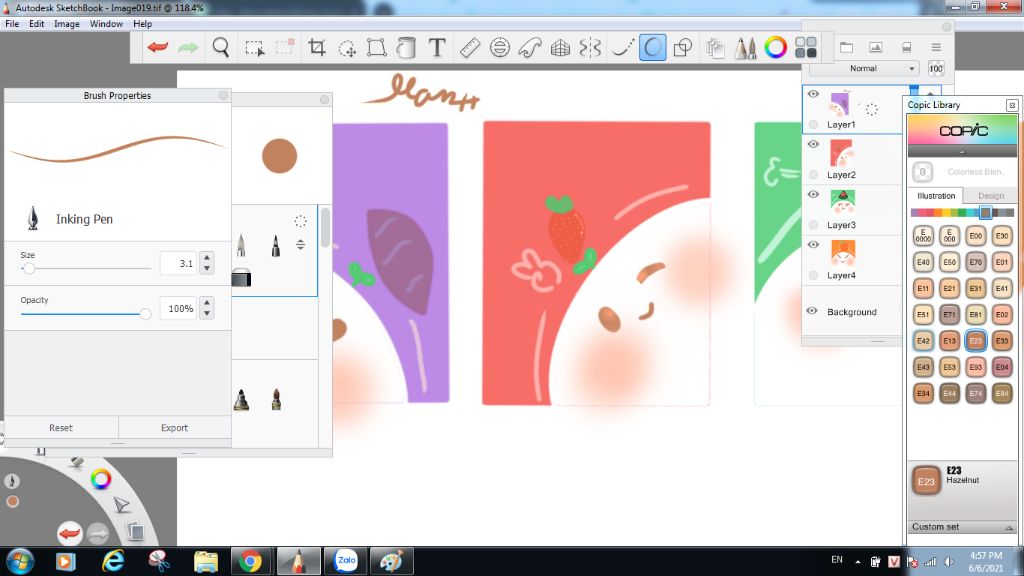
Task: Select the Steady Stroke tool
Action: (622, 47)
